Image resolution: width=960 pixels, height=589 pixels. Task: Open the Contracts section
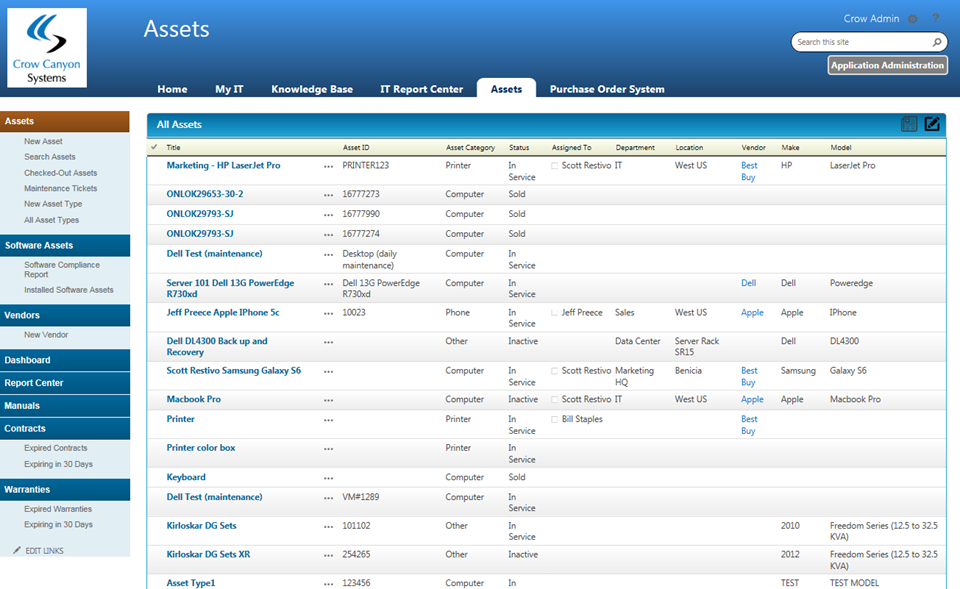pyautogui.click(x=65, y=428)
